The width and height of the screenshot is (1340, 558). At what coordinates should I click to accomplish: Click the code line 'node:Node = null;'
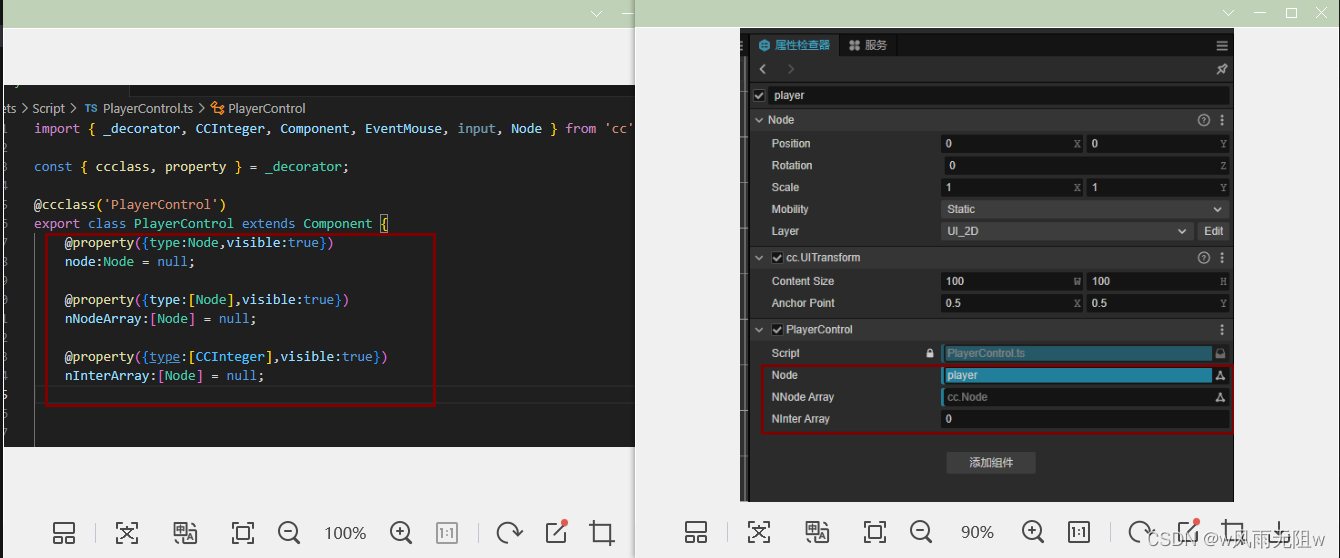(x=129, y=262)
